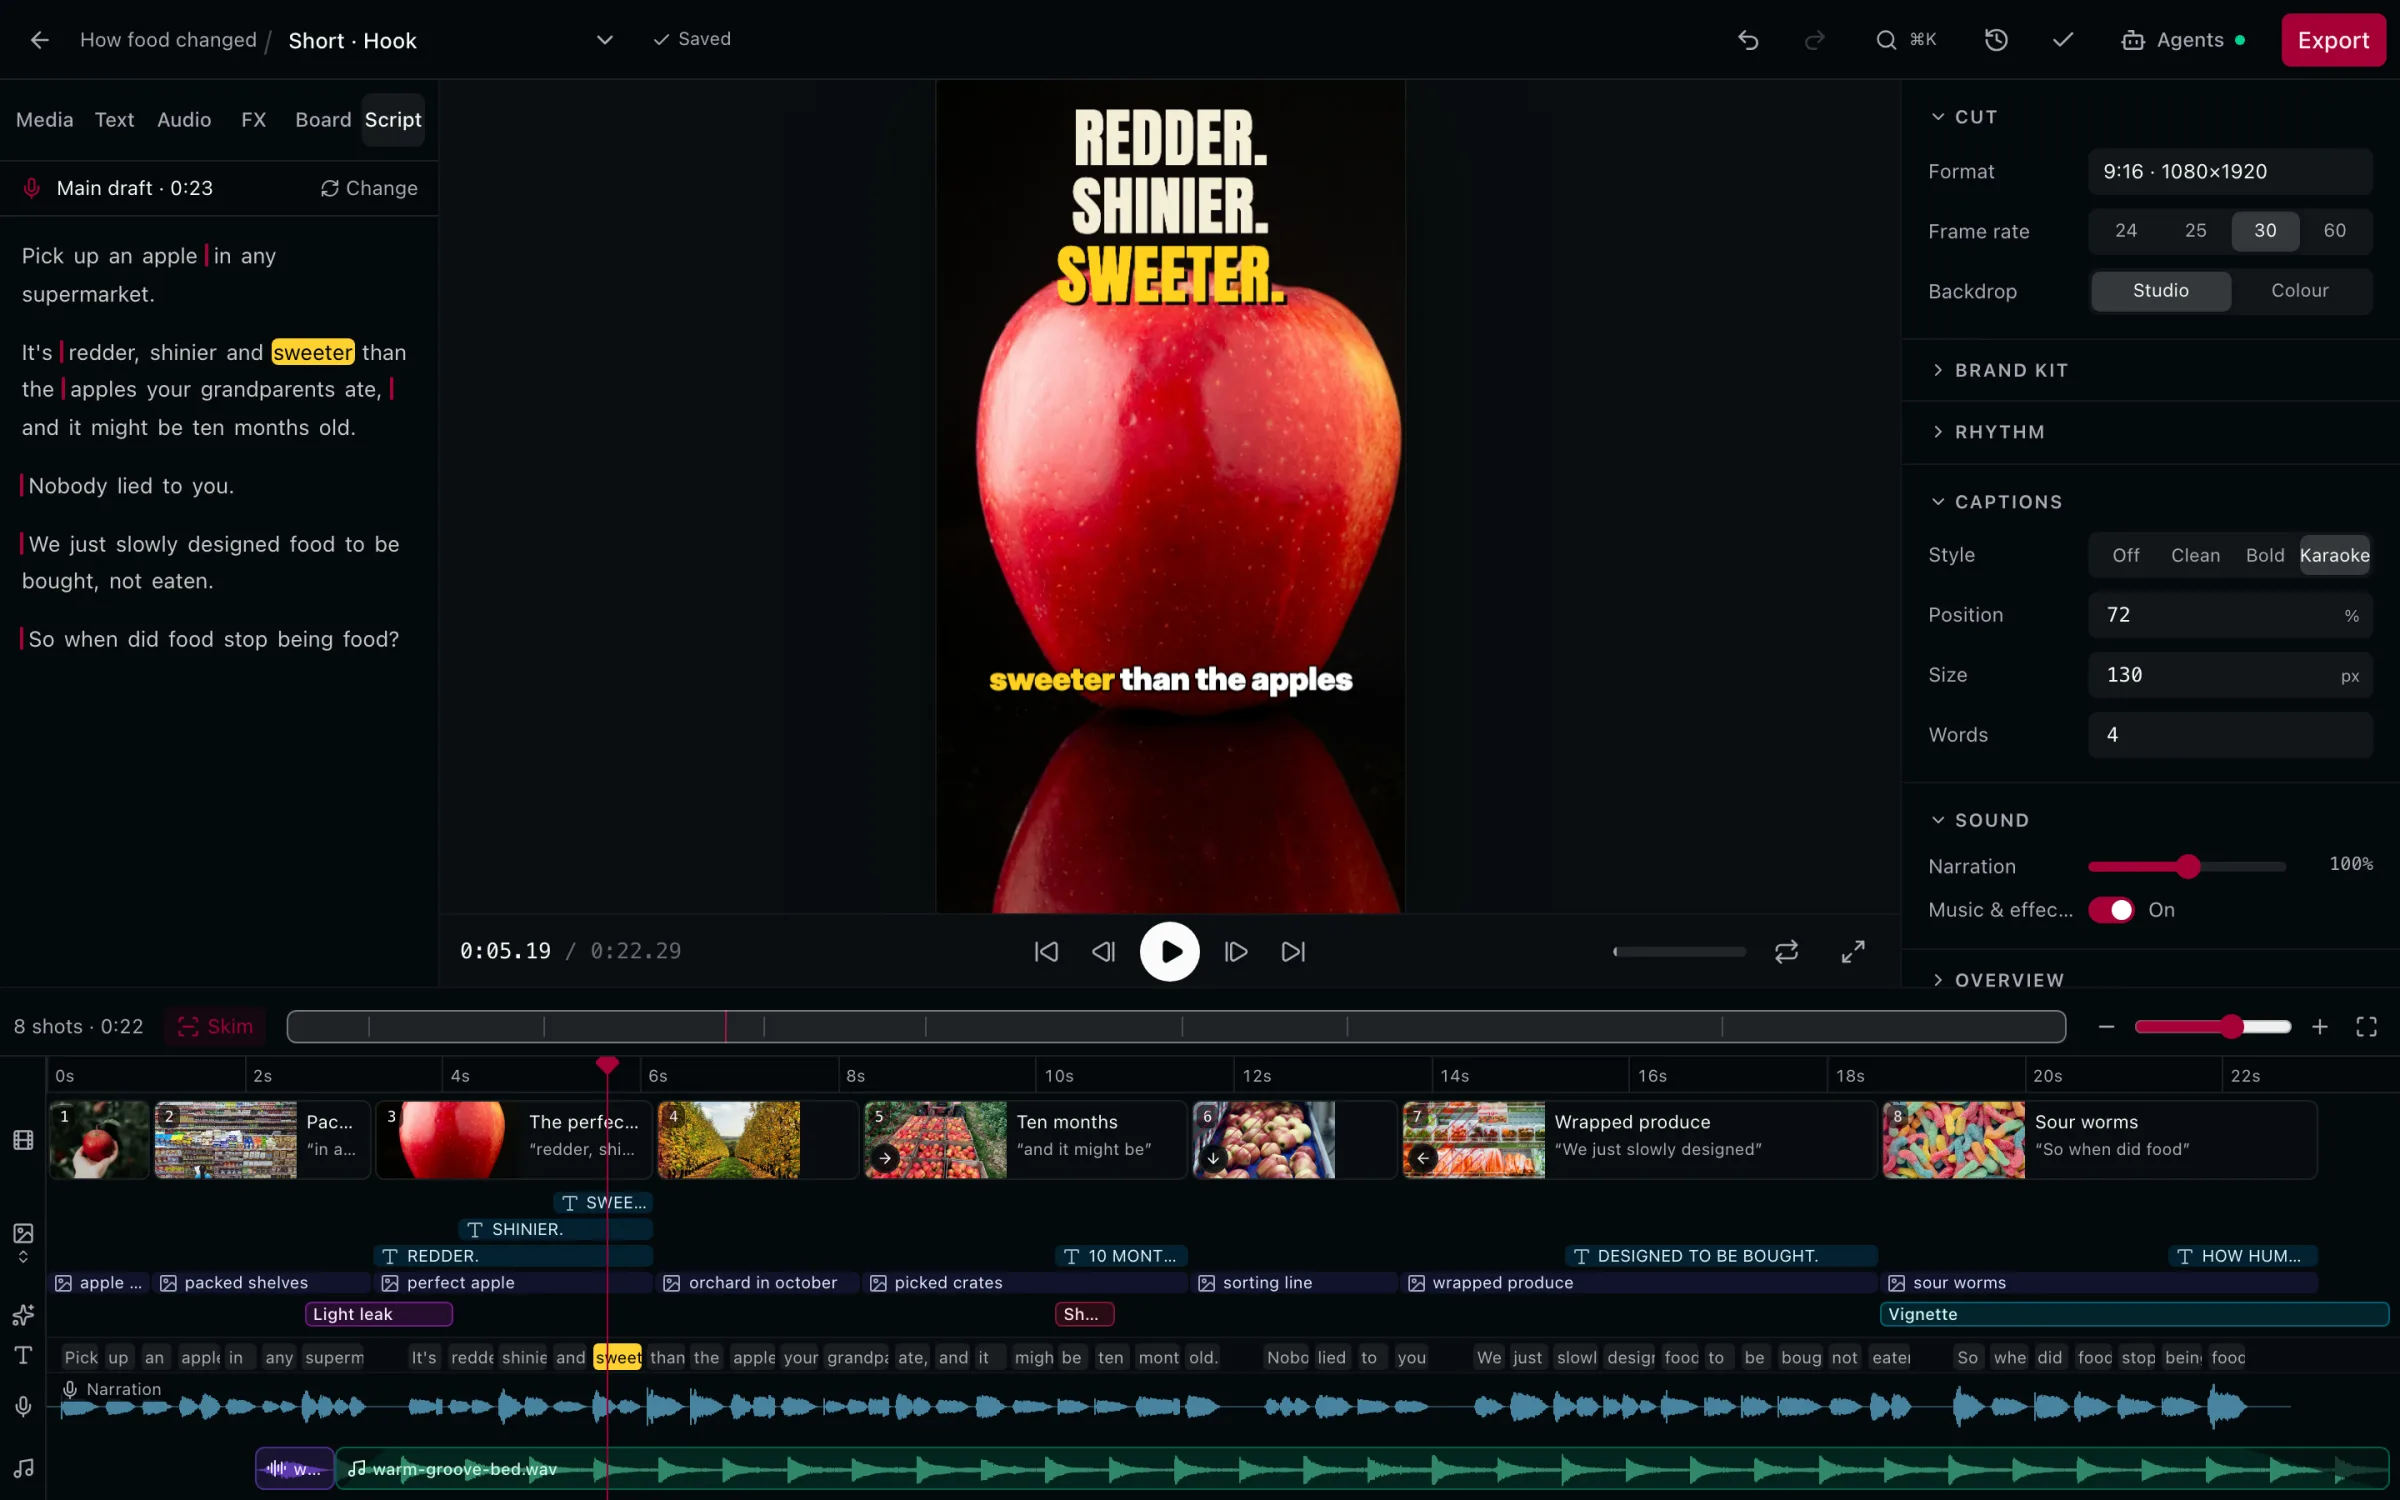Screen dimensions: 2400x1500
Task: Zoom in timeline with plus icon
Action: pyautogui.click(x=2320, y=1027)
